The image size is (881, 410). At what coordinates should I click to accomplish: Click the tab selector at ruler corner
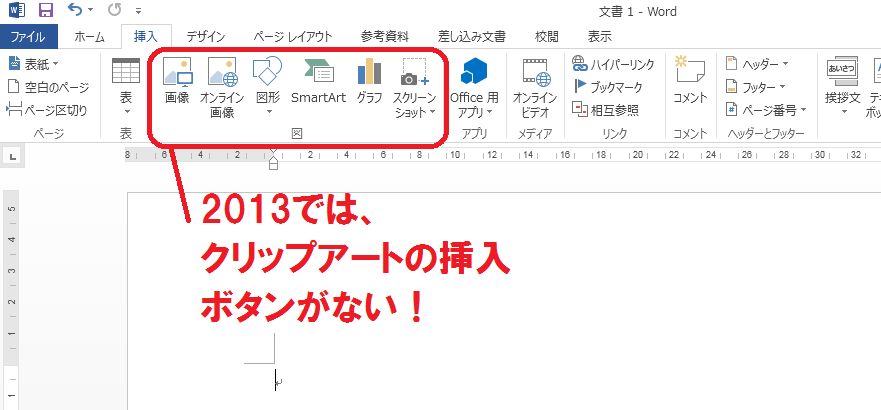click(13, 157)
